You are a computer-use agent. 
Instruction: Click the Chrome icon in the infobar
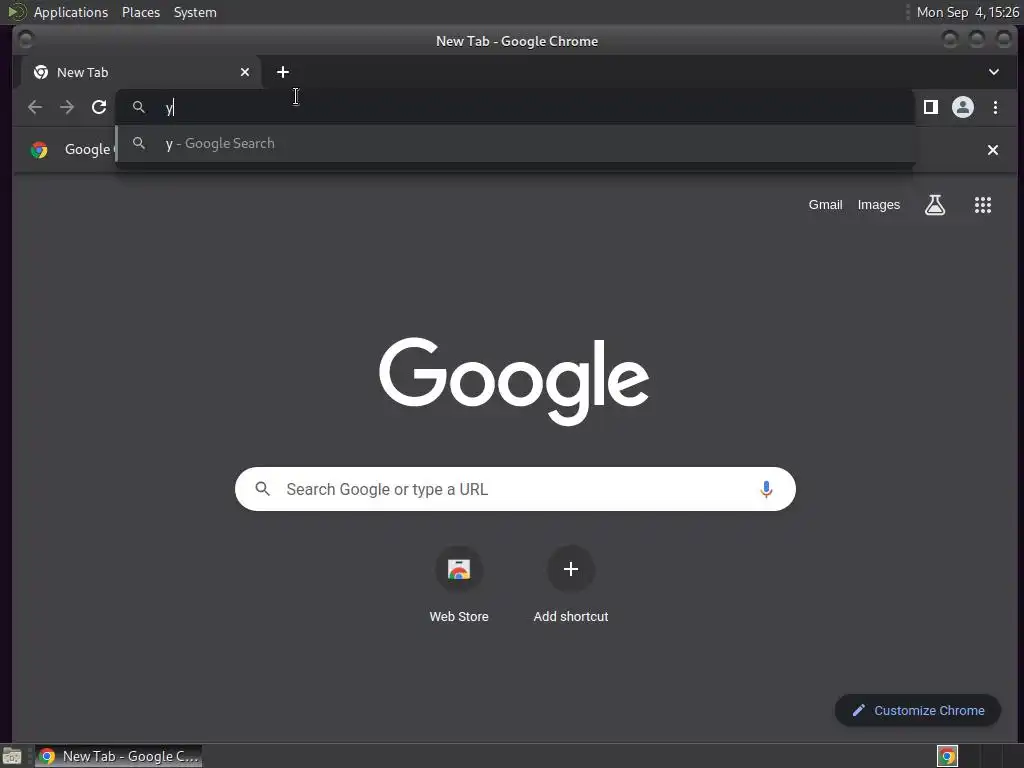[39, 150]
